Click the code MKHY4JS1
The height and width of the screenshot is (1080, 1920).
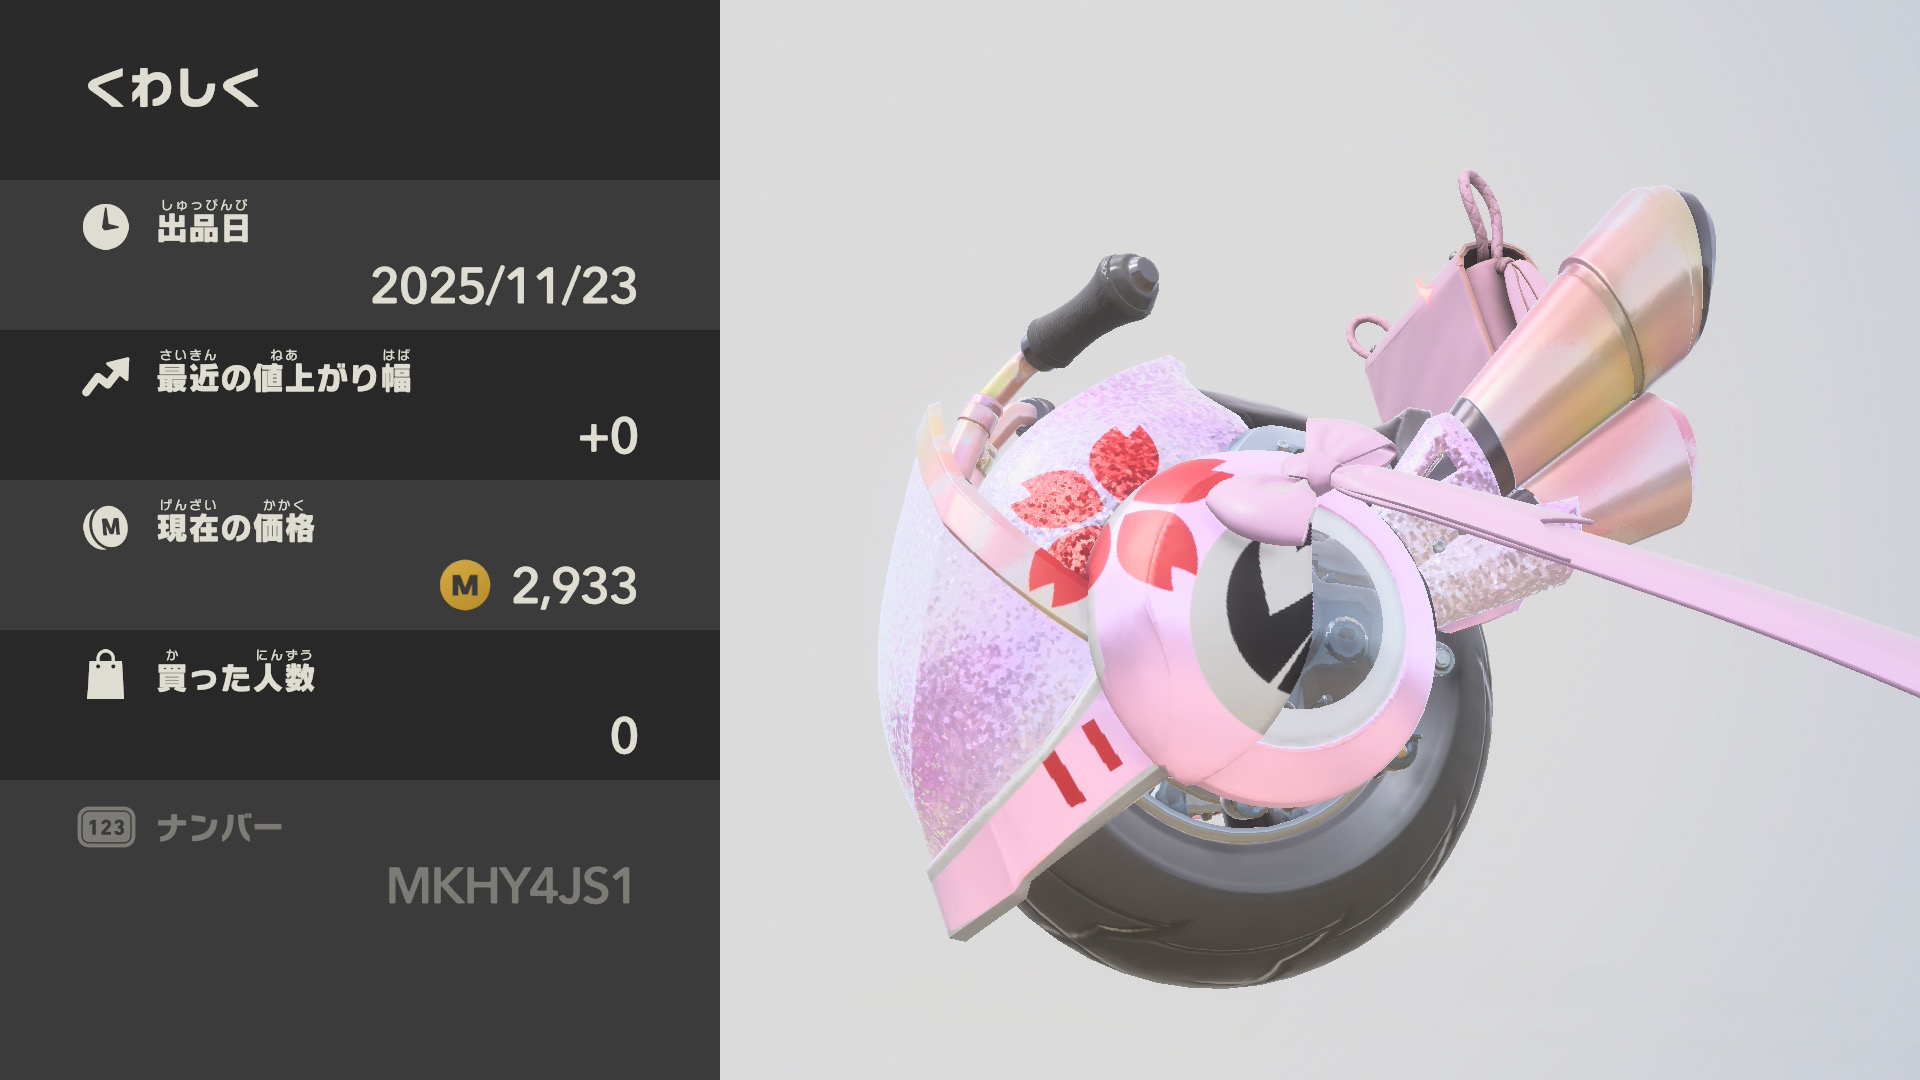click(510, 886)
